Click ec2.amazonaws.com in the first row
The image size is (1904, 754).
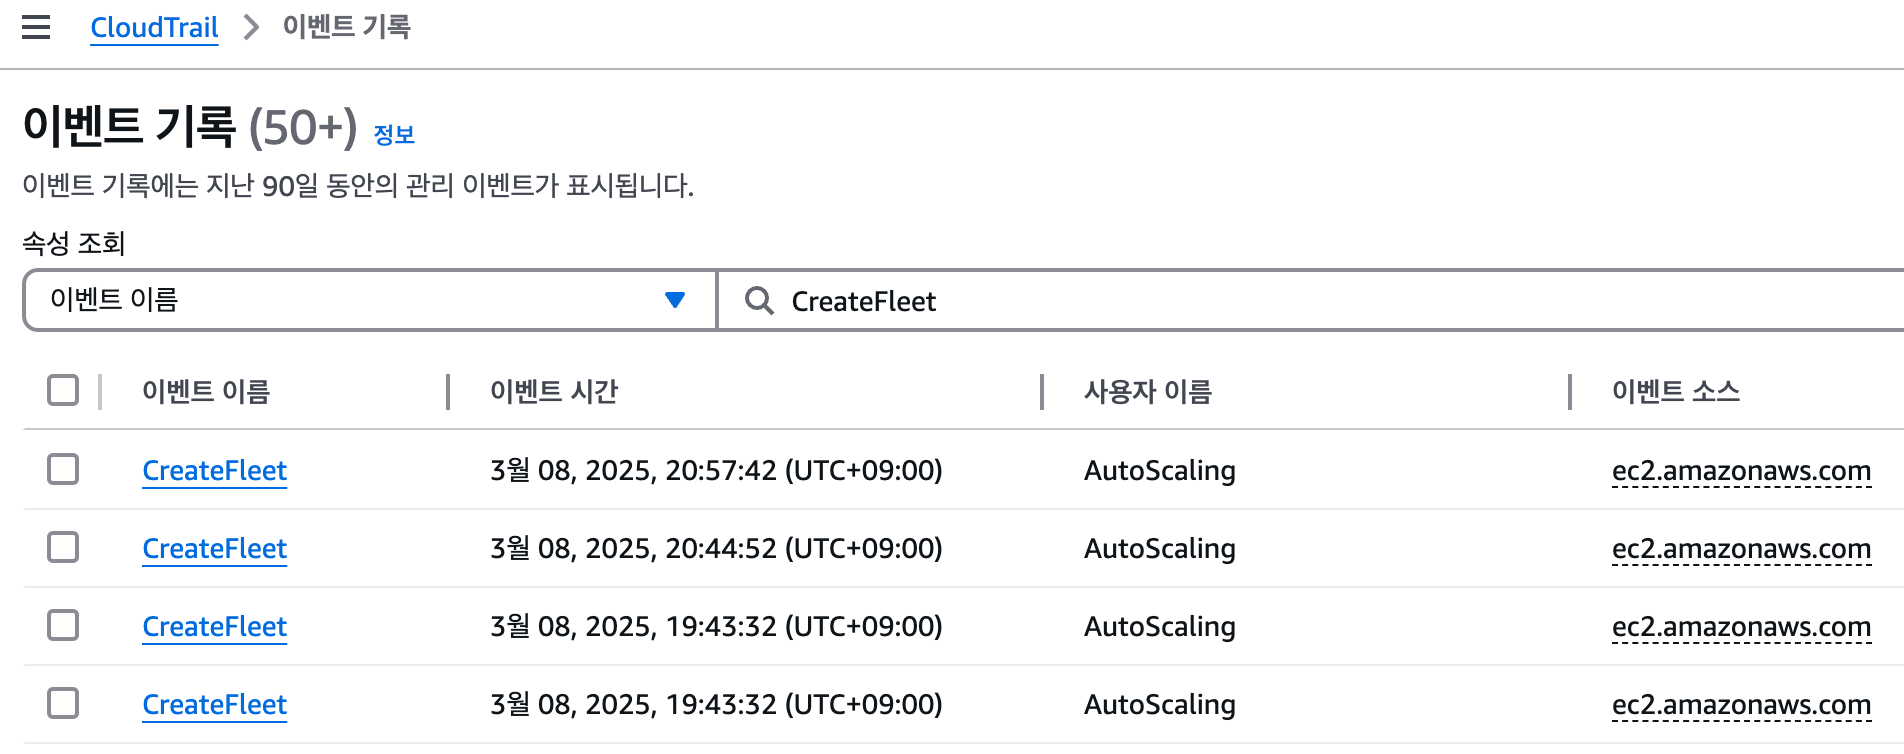[1741, 470]
